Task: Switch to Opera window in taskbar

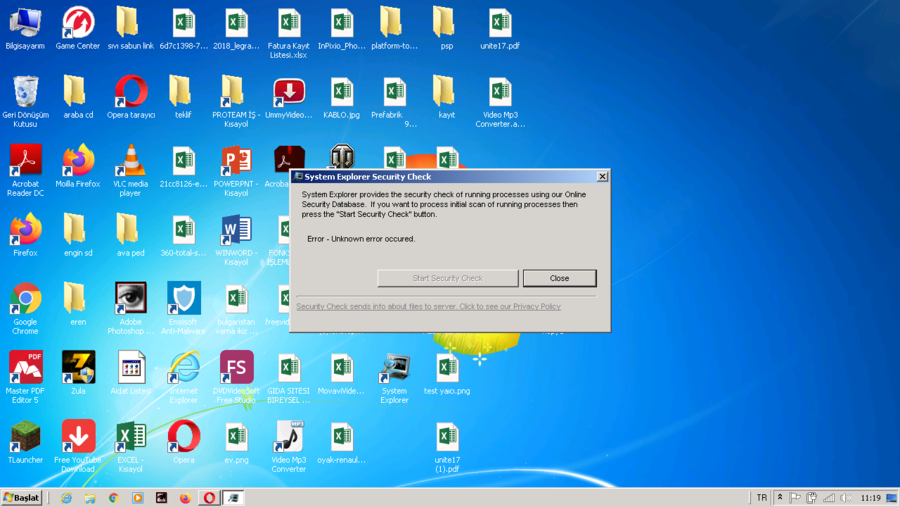Action: coord(210,498)
